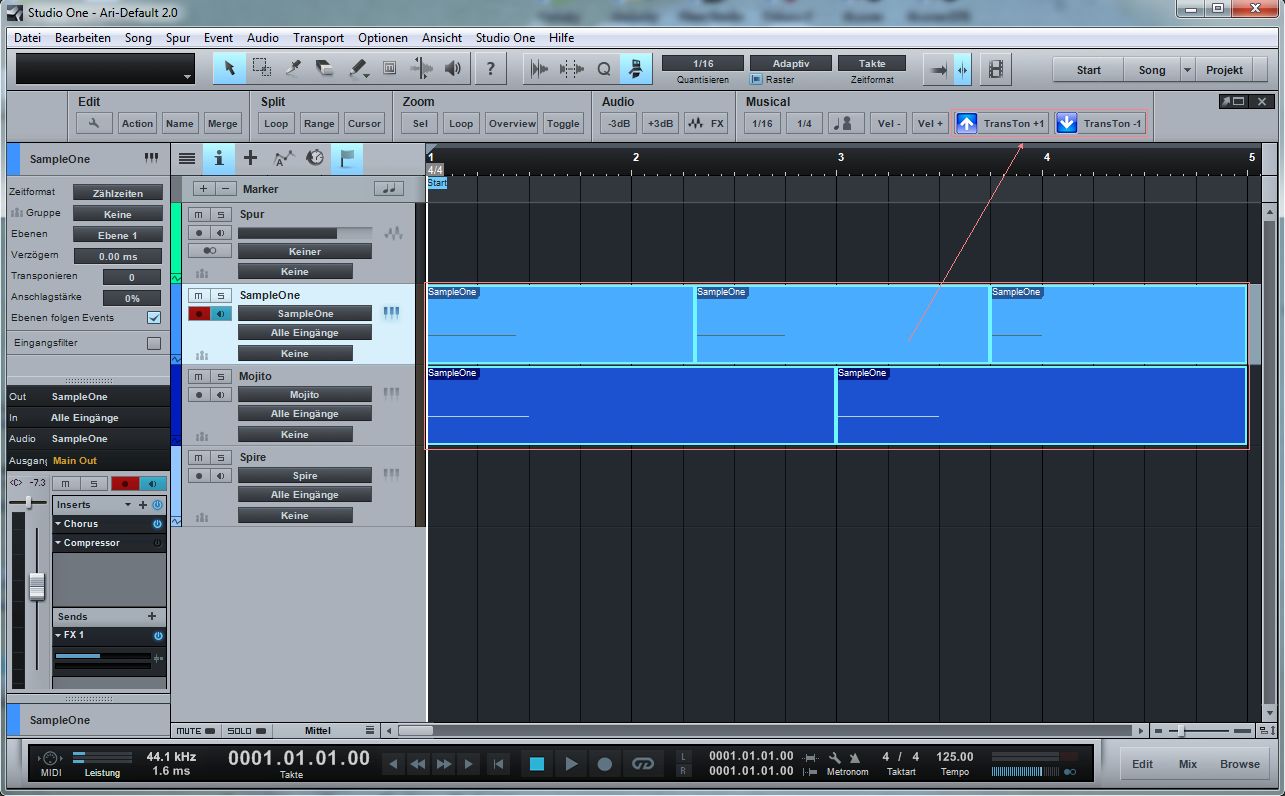The width and height of the screenshot is (1285, 796).
Task: Open the Bearbeiten menu
Action: pos(83,38)
